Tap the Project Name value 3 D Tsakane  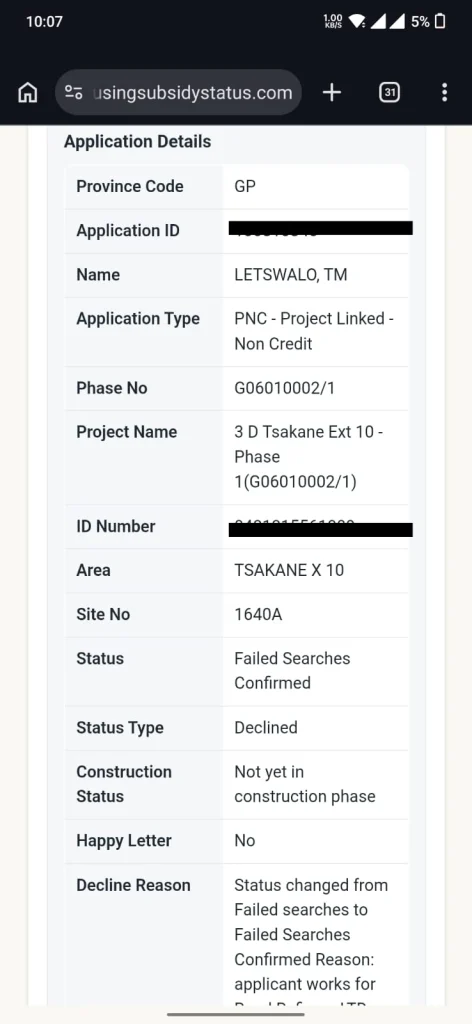(309, 457)
